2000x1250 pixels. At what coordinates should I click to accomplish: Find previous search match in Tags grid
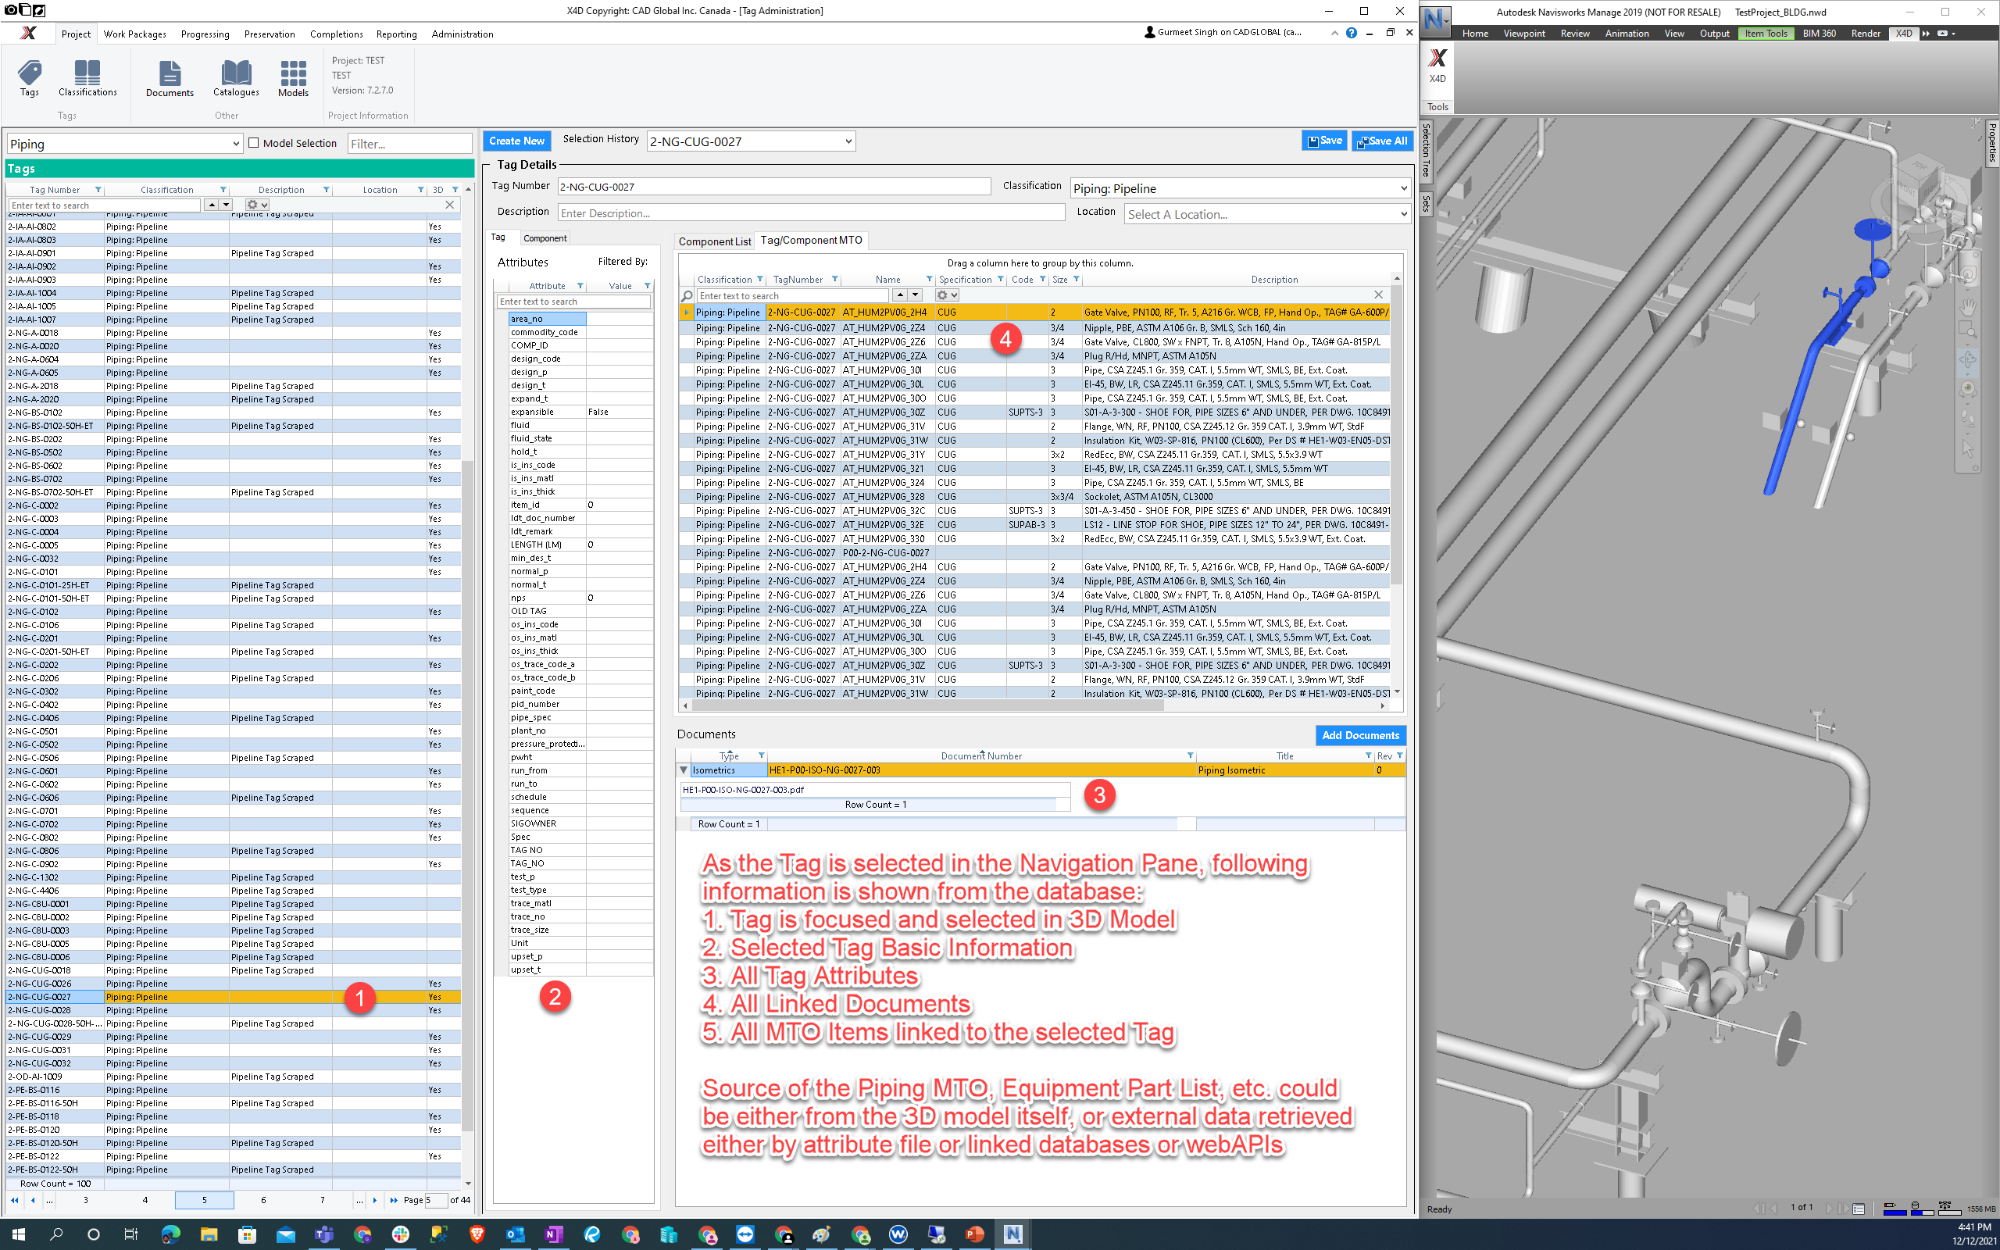tap(211, 205)
